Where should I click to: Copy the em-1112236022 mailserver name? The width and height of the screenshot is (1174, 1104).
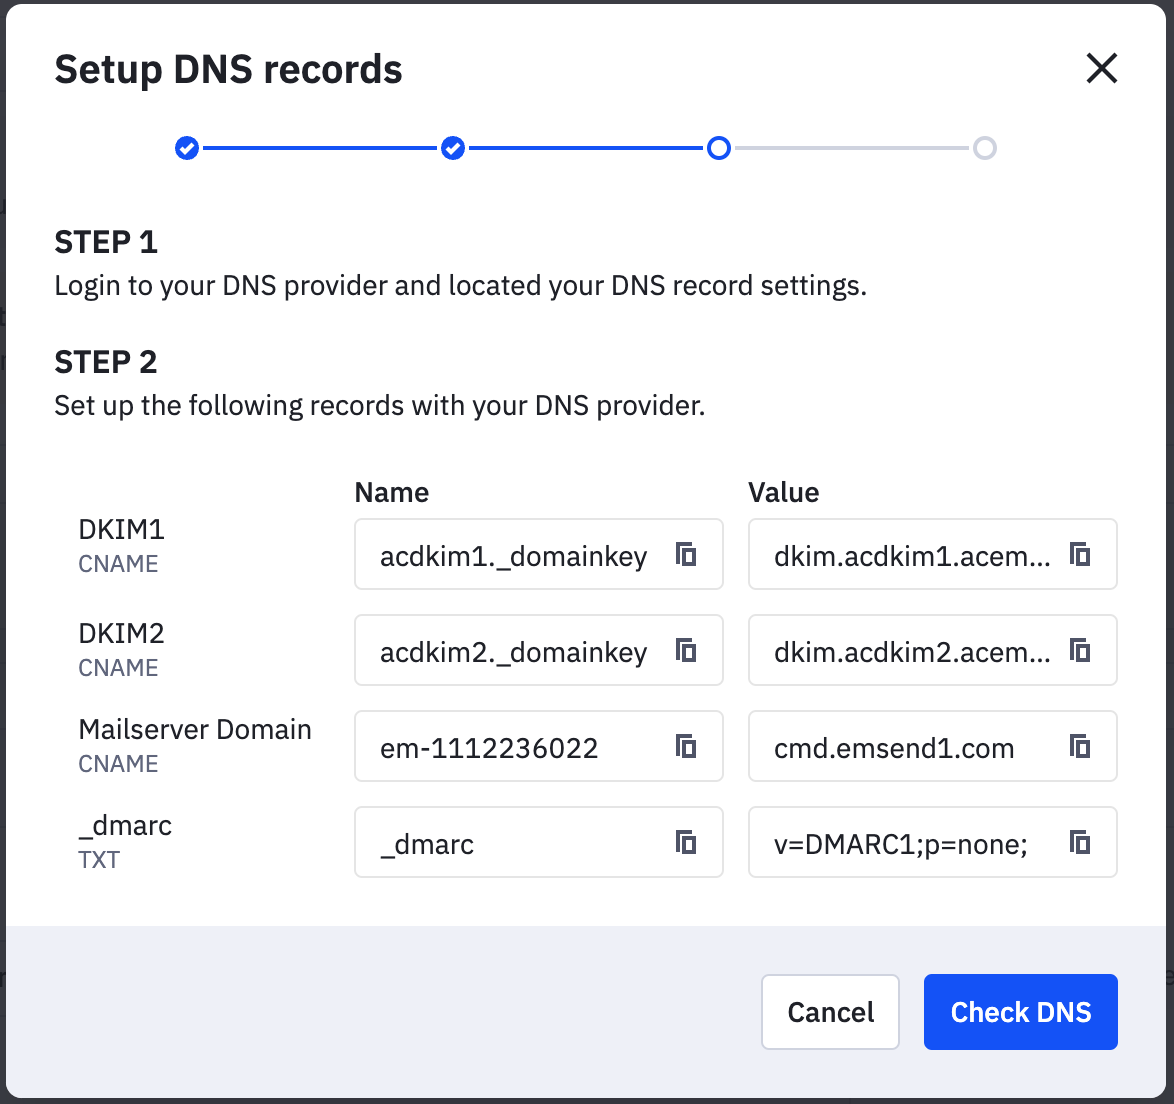tap(687, 746)
